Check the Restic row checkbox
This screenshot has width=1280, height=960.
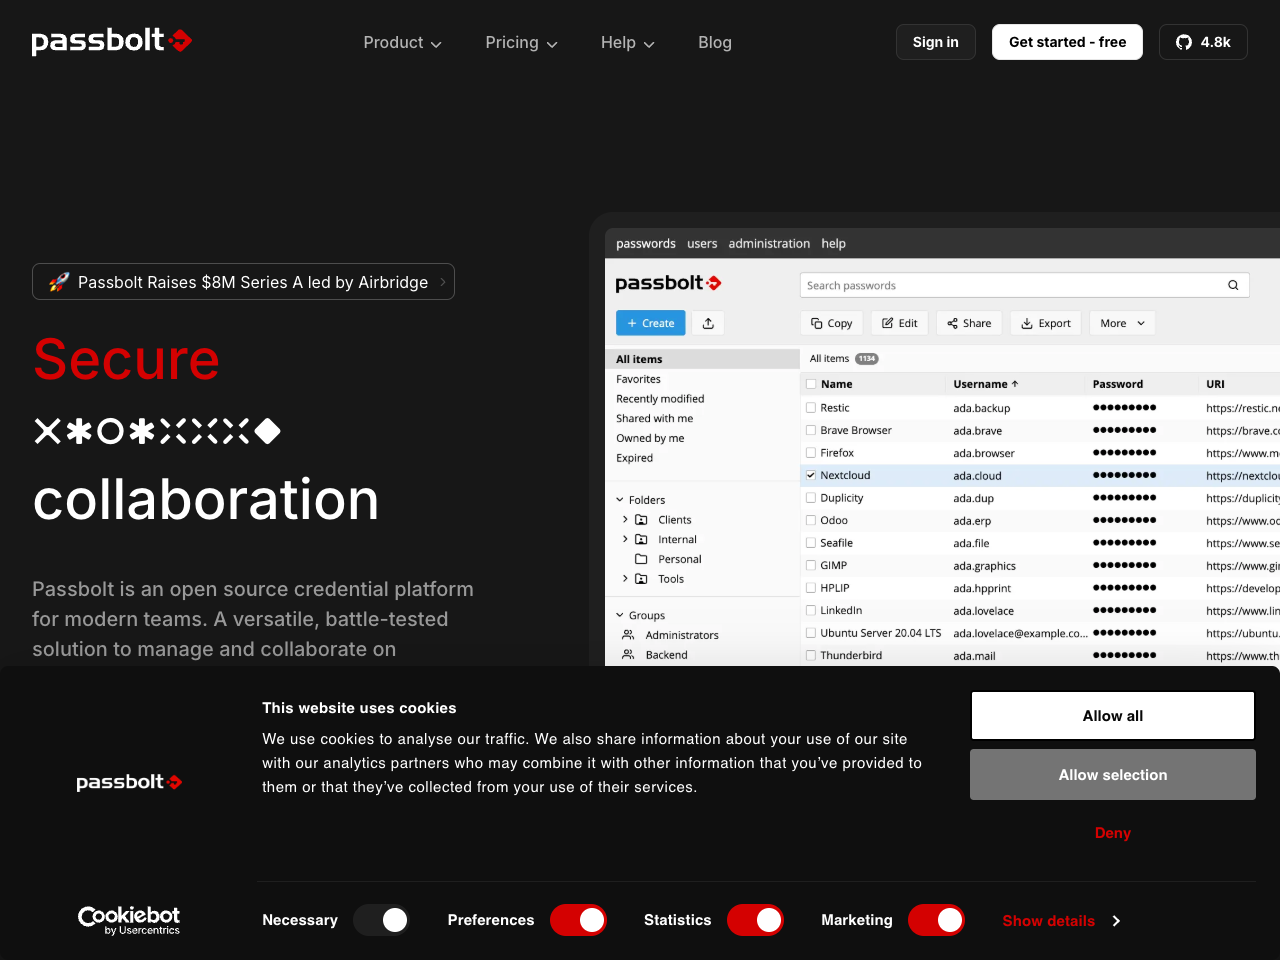(811, 408)
